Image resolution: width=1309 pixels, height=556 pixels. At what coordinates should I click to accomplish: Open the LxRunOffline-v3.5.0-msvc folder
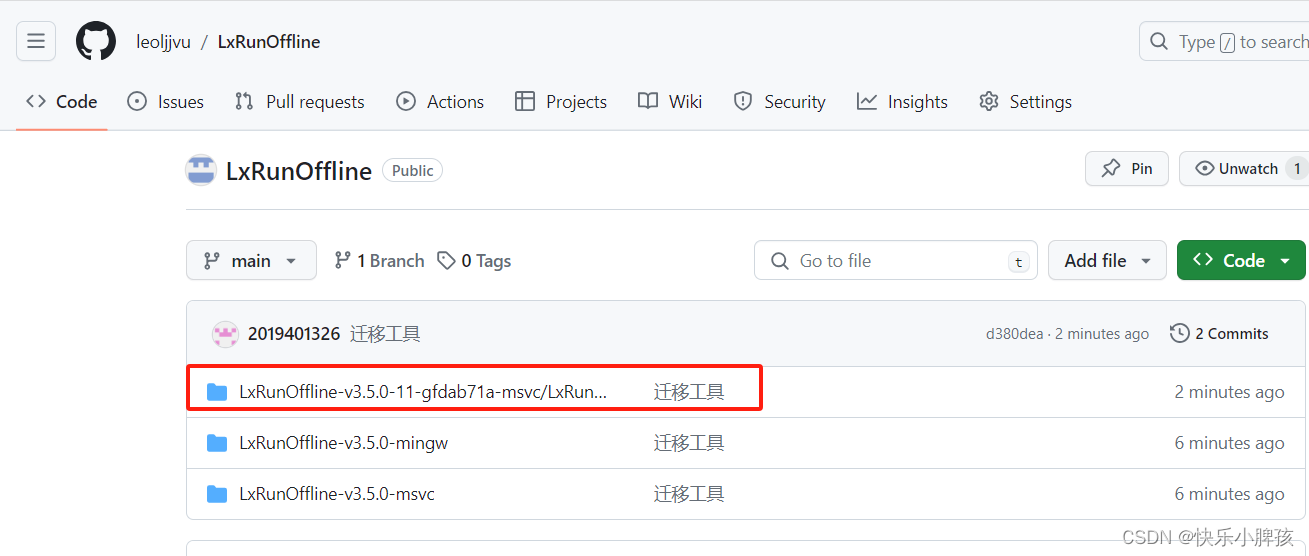337,494
